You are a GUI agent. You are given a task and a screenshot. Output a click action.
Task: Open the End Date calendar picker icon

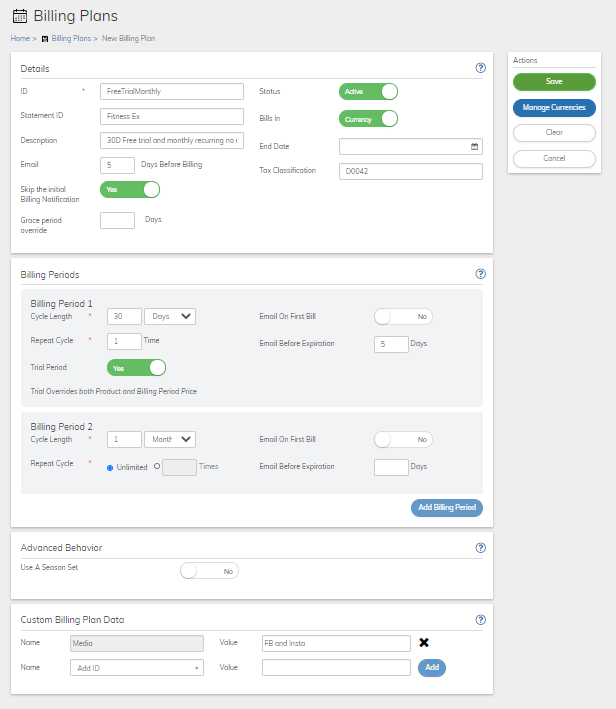(474, 147)
